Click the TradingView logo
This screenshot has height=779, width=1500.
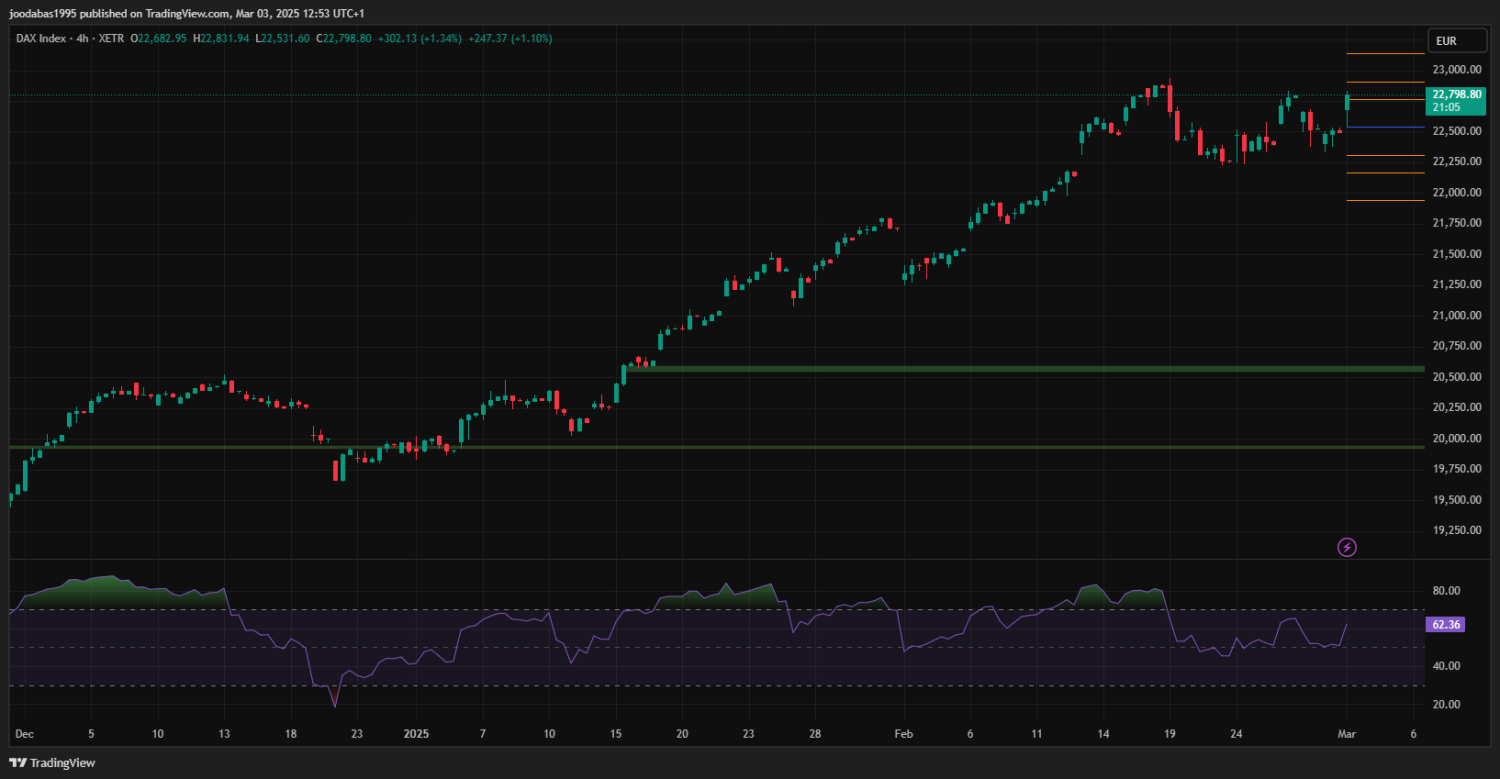[52, 763]
